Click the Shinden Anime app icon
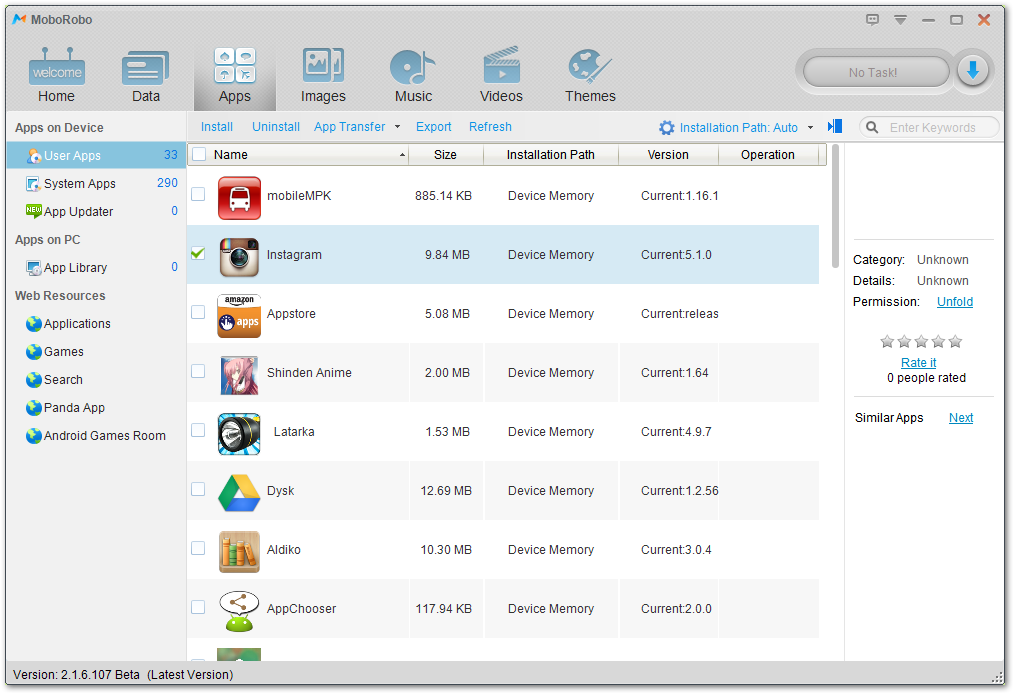The image size is (1014, 694). click(239, 375)
